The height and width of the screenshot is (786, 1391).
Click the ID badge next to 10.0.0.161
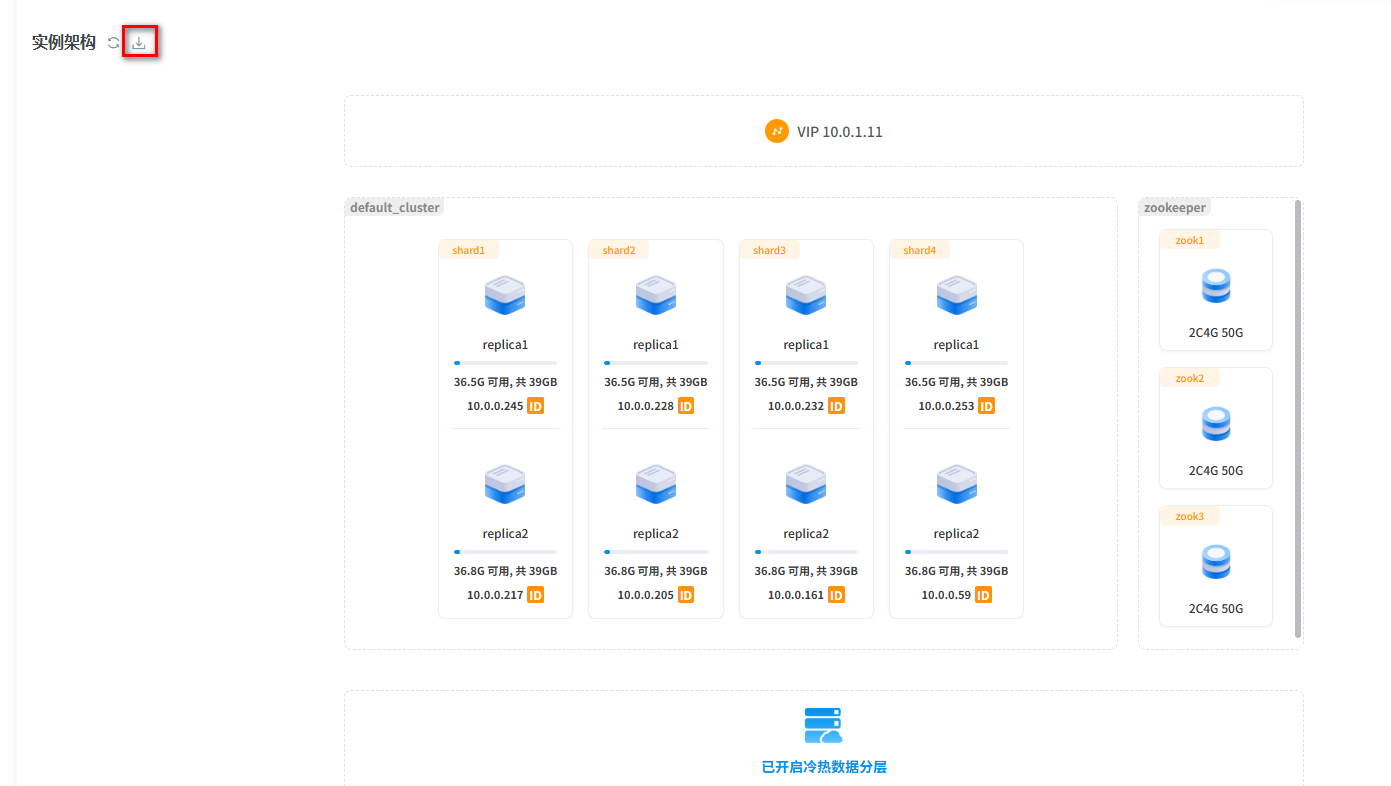836,595
